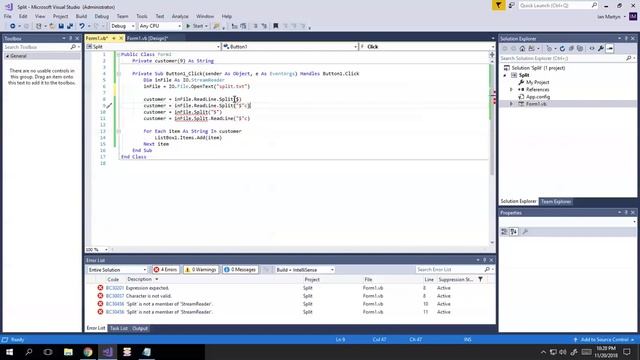The height and width of the screenshot is (360, 640).
Task: Click the bookmark toolbar icon
Action: pyautogui.click(x=276, y=26)
